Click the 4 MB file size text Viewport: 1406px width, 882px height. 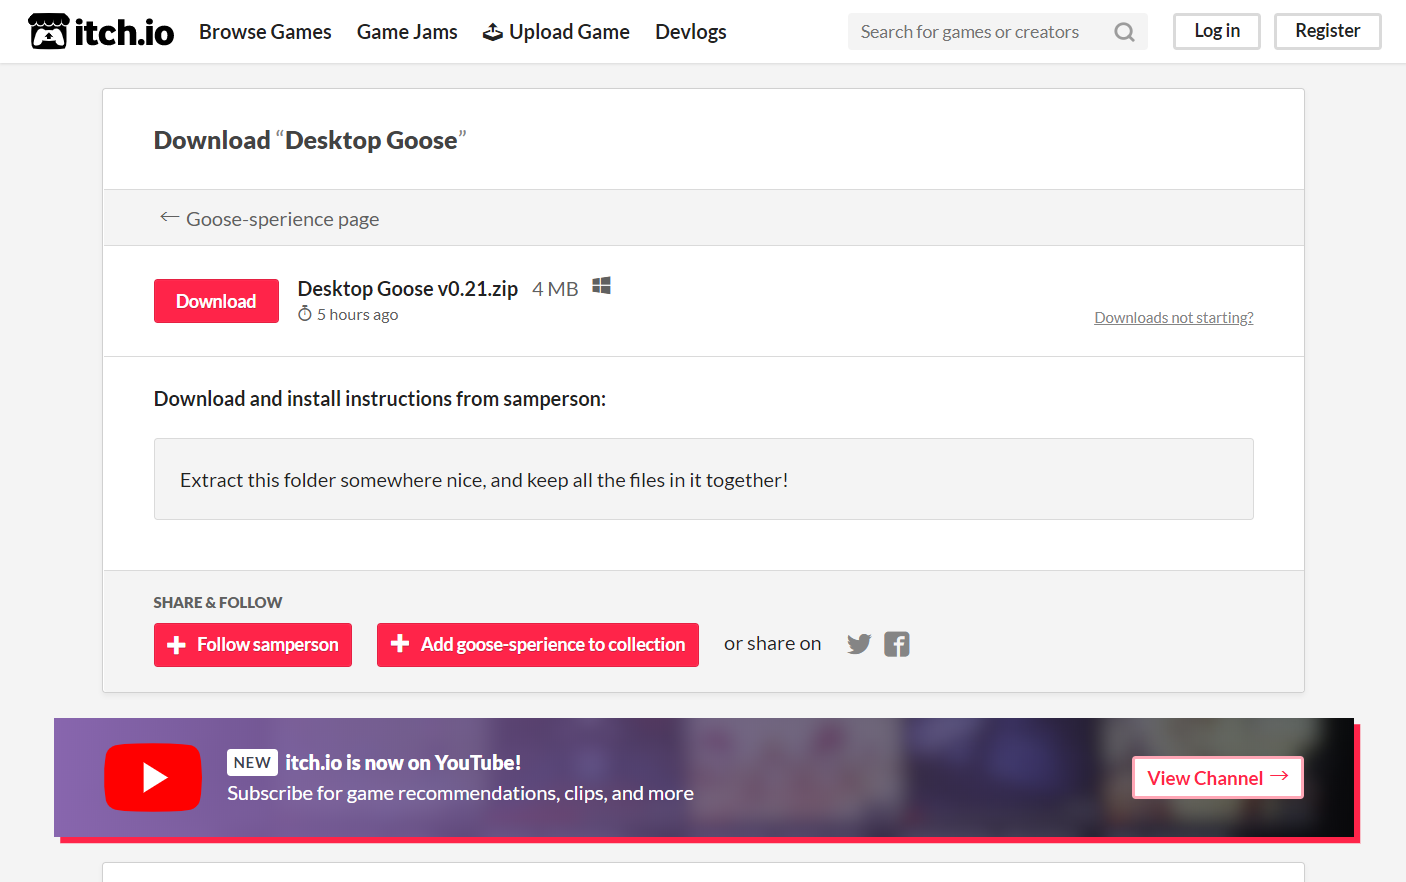pos(555,289)
